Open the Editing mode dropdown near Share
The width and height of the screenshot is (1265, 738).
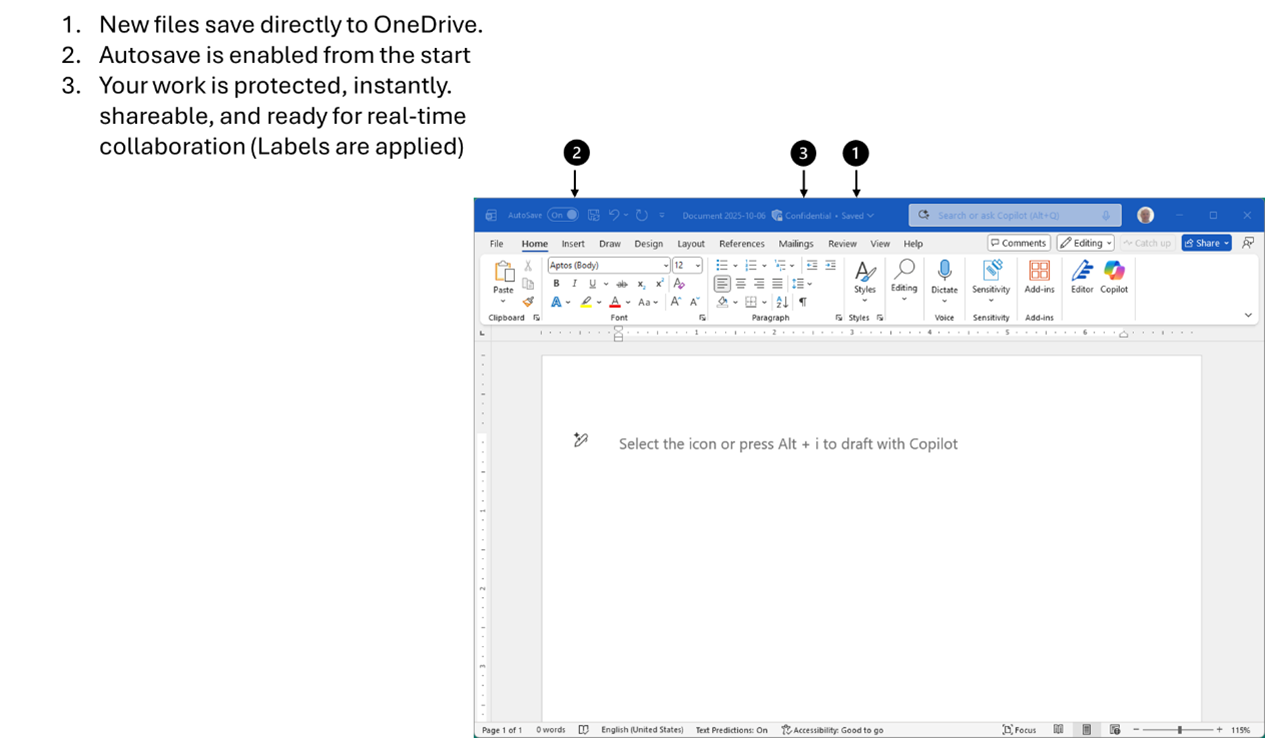[1085, 243]
